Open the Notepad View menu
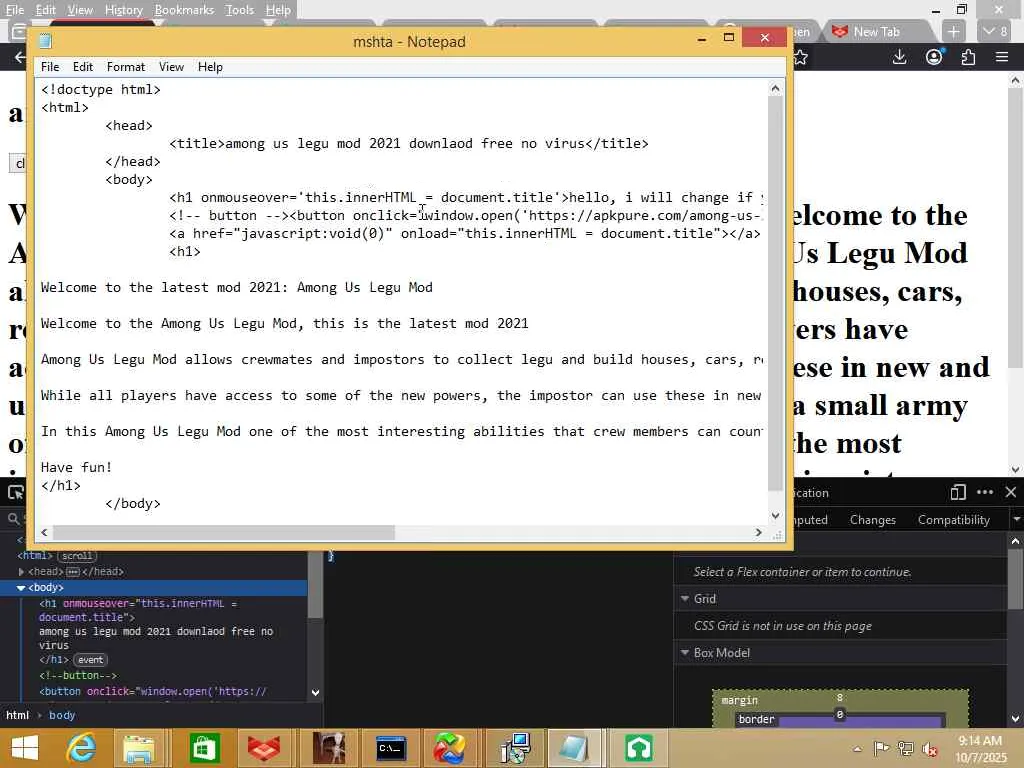 coord(171,67)
